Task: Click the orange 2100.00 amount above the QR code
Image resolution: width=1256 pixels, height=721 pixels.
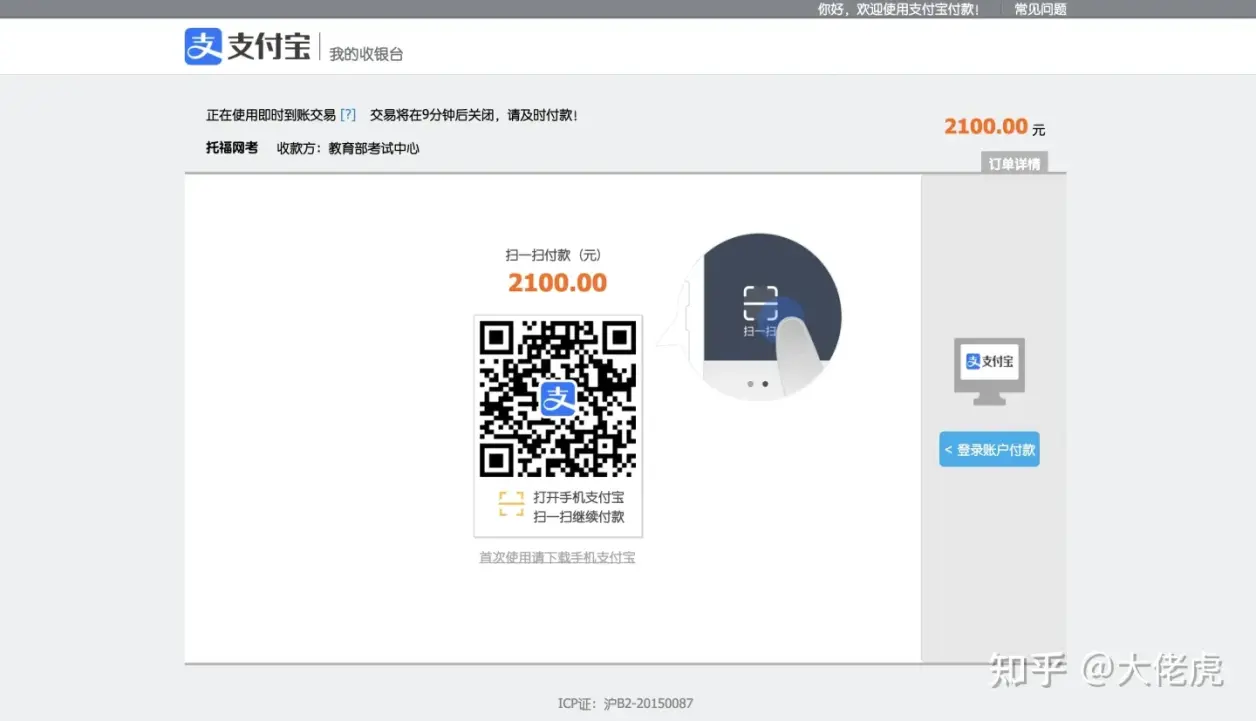Action: tap(557, 283)
